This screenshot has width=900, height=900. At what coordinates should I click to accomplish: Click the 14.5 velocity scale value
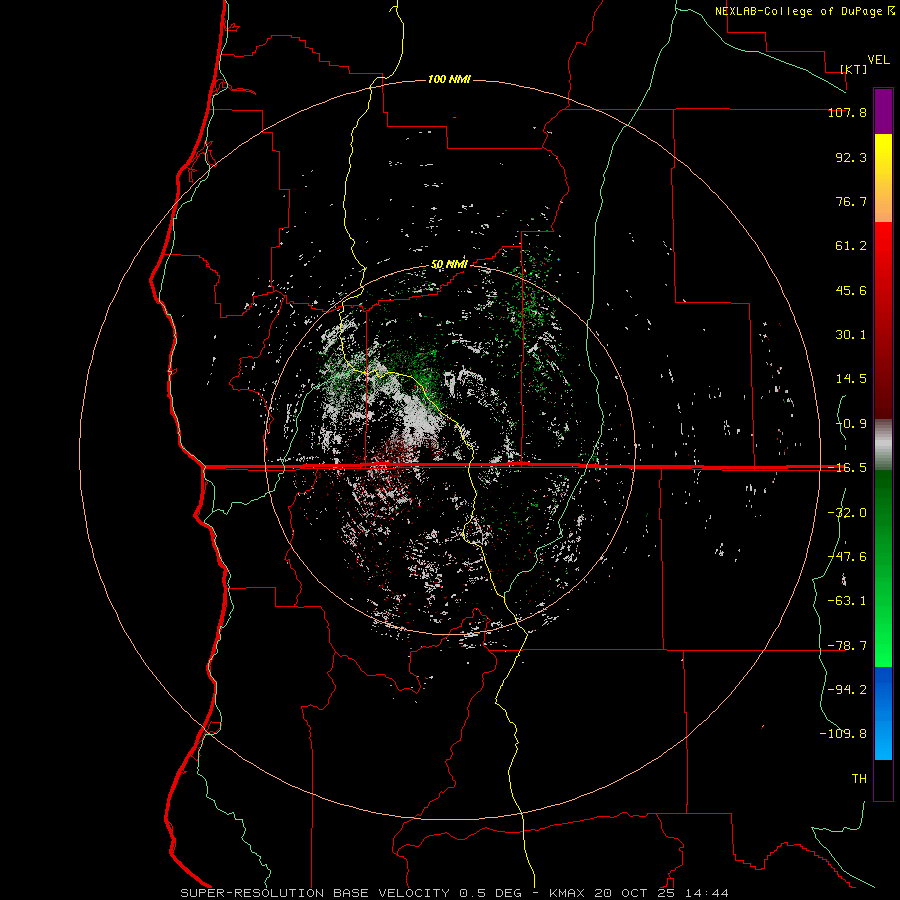pyautogui.click(x=851, y=379)
